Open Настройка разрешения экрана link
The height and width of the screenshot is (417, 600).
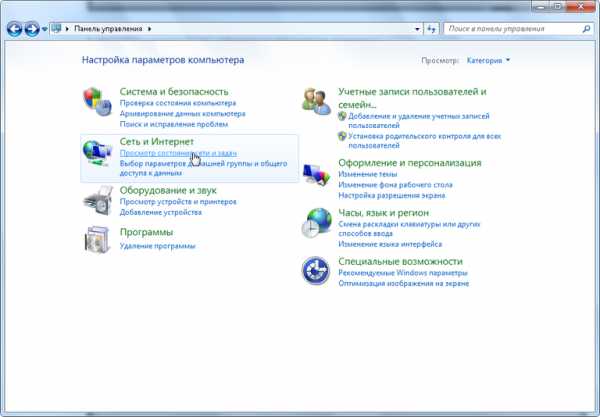[x=392, y=195]
